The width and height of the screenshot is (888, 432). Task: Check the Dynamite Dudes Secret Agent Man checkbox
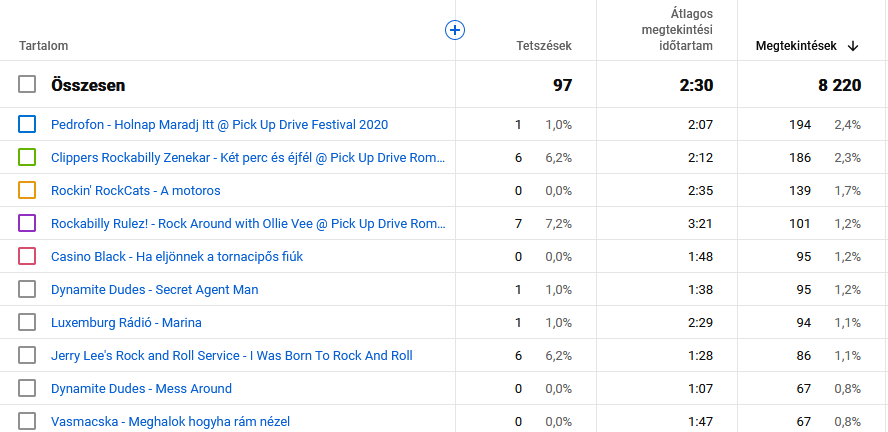point(27,289)
